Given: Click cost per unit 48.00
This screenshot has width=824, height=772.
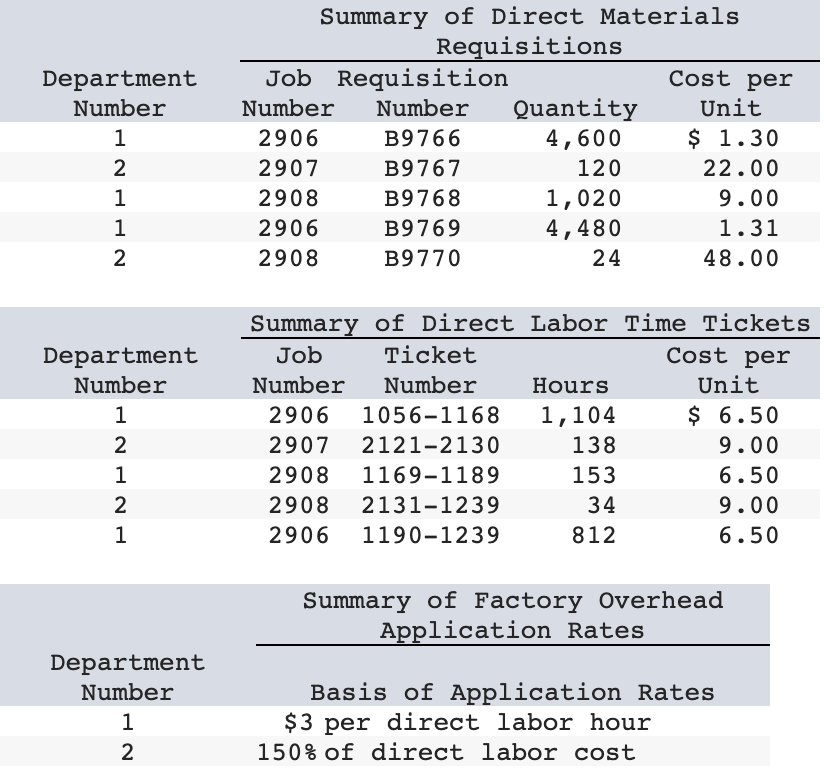Looking at the screenshot, I should point(741,258).
